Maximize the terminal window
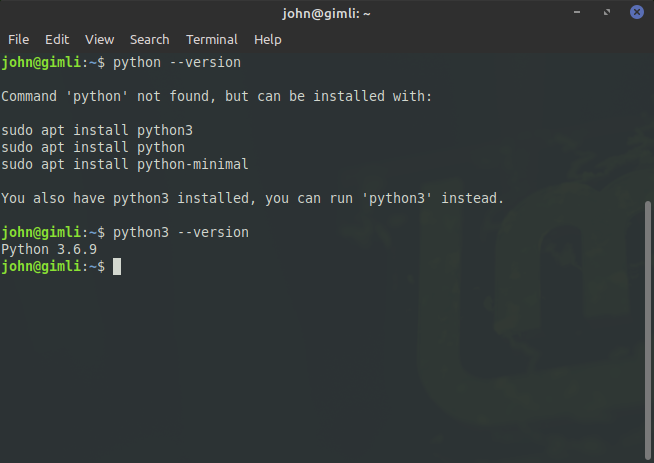Viewport: 654px width, 463px height. pyautogui.click(x=607, y=12)
